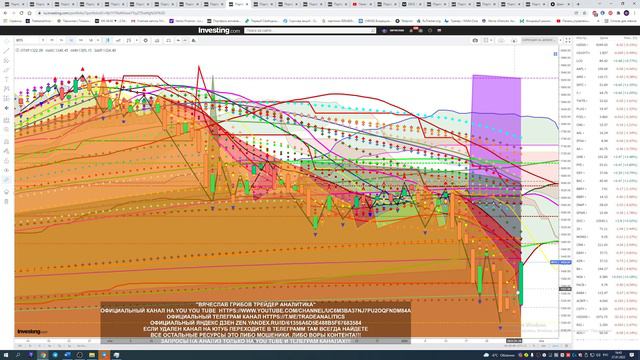Click the LCO row in watchlist

coord(606,61)
